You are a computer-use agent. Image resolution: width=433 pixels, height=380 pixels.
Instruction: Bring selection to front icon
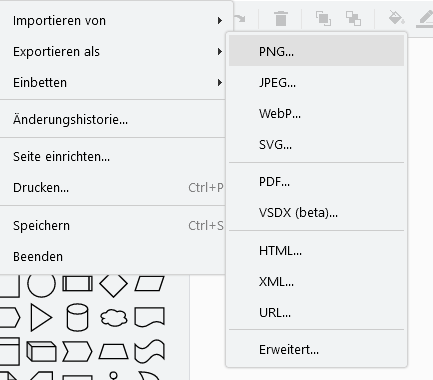[x=323, y=18]
